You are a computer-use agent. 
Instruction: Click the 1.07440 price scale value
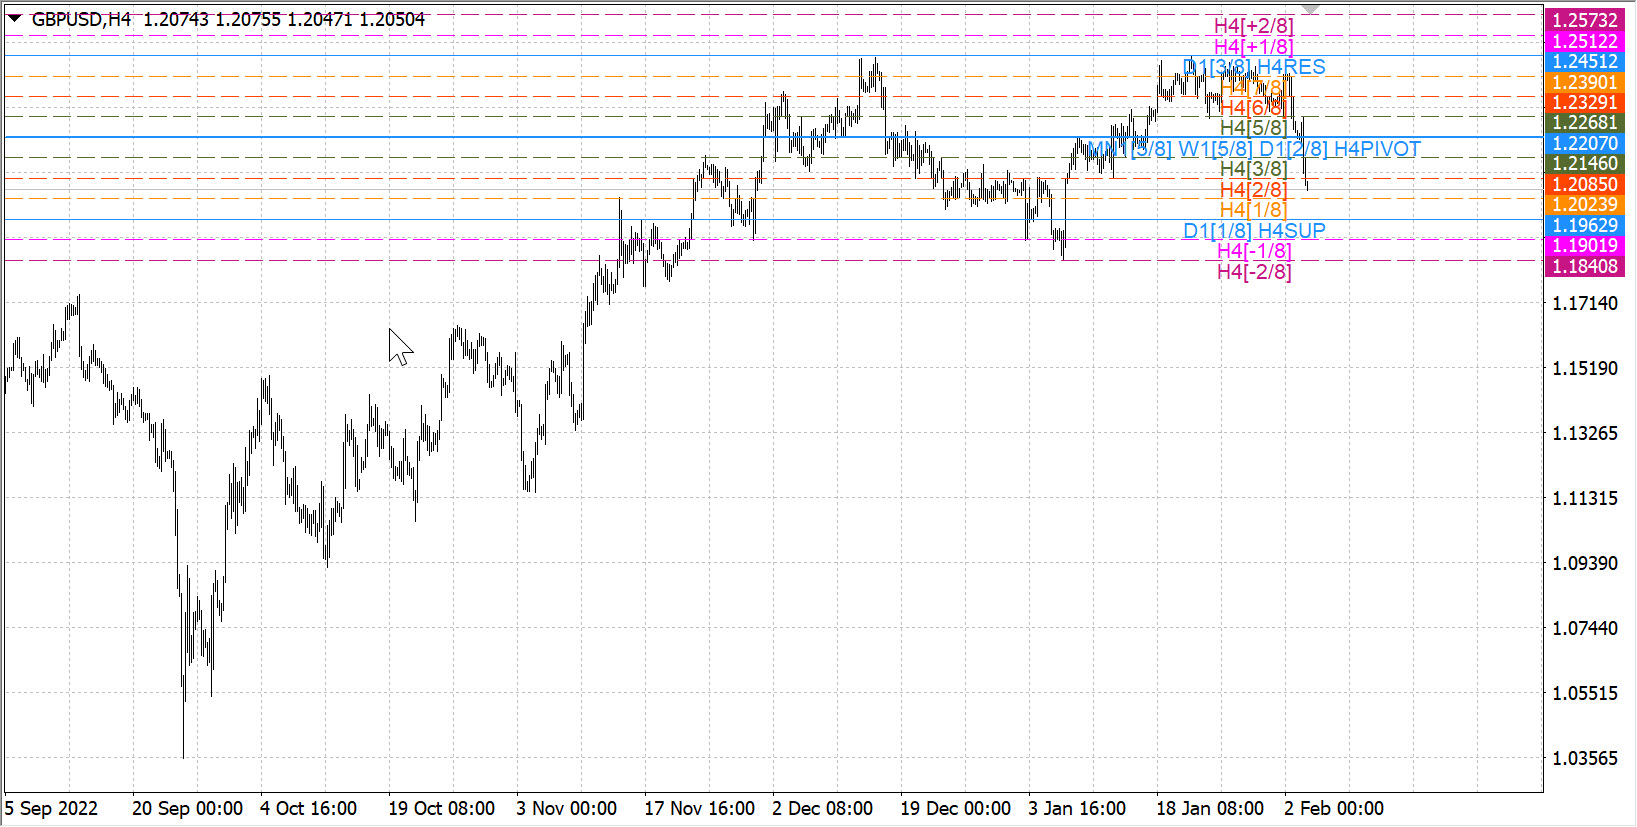coord(1585,628)
